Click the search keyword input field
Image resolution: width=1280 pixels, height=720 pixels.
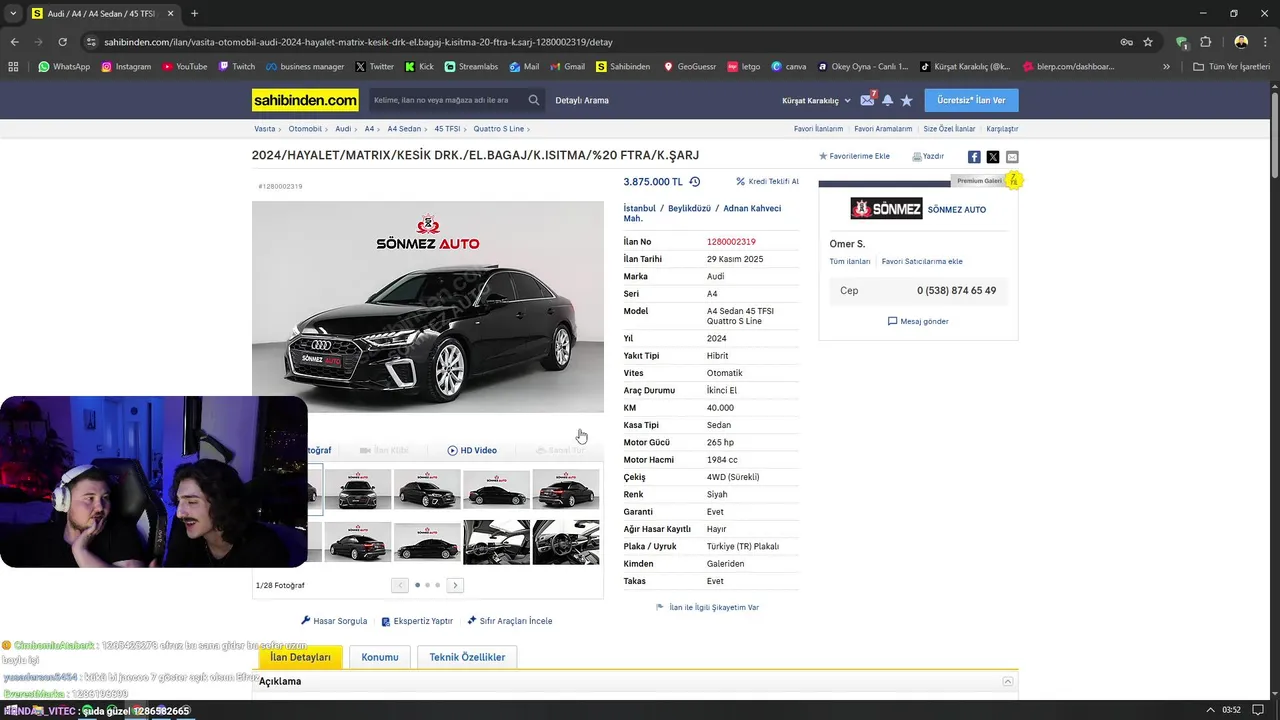coord(445,100)
